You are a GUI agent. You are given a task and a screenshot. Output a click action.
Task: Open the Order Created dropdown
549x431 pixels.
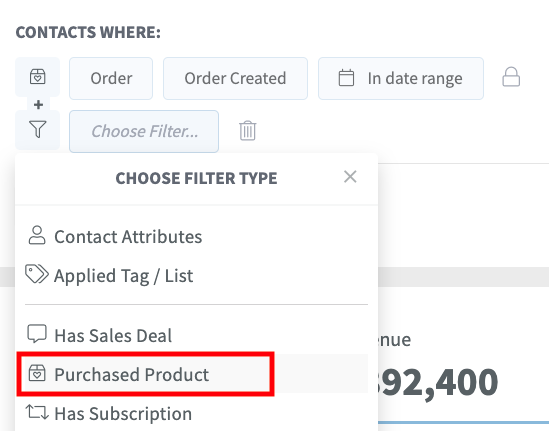(235, 78)
